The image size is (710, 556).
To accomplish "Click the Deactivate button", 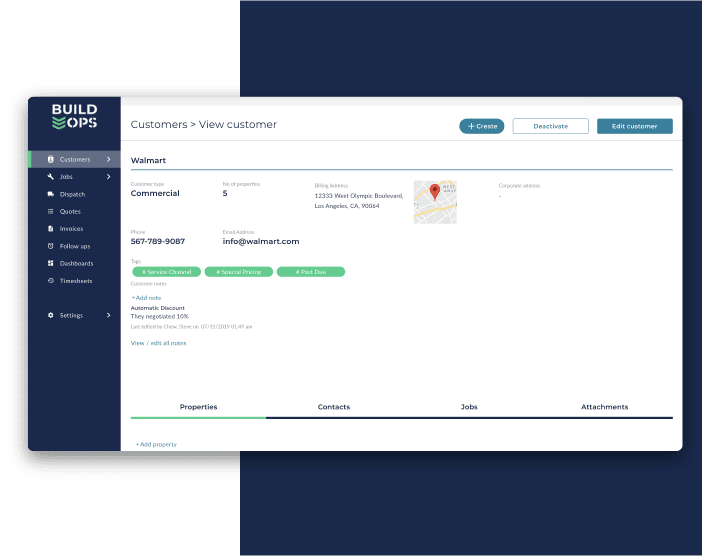I will point(551,126).
